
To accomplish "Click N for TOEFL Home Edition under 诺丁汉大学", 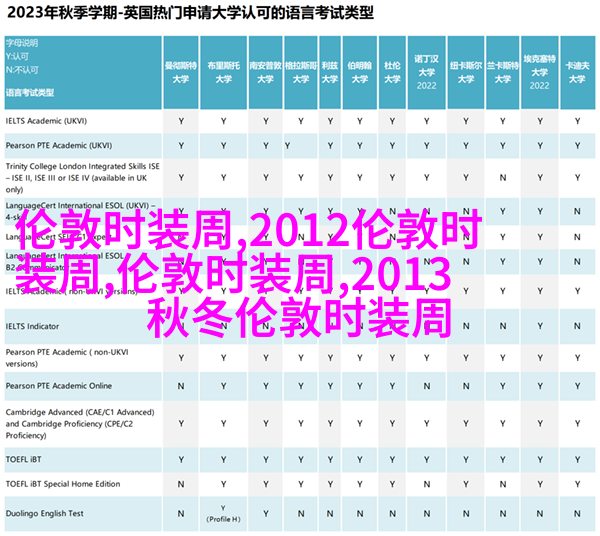I will coord(426,484).
